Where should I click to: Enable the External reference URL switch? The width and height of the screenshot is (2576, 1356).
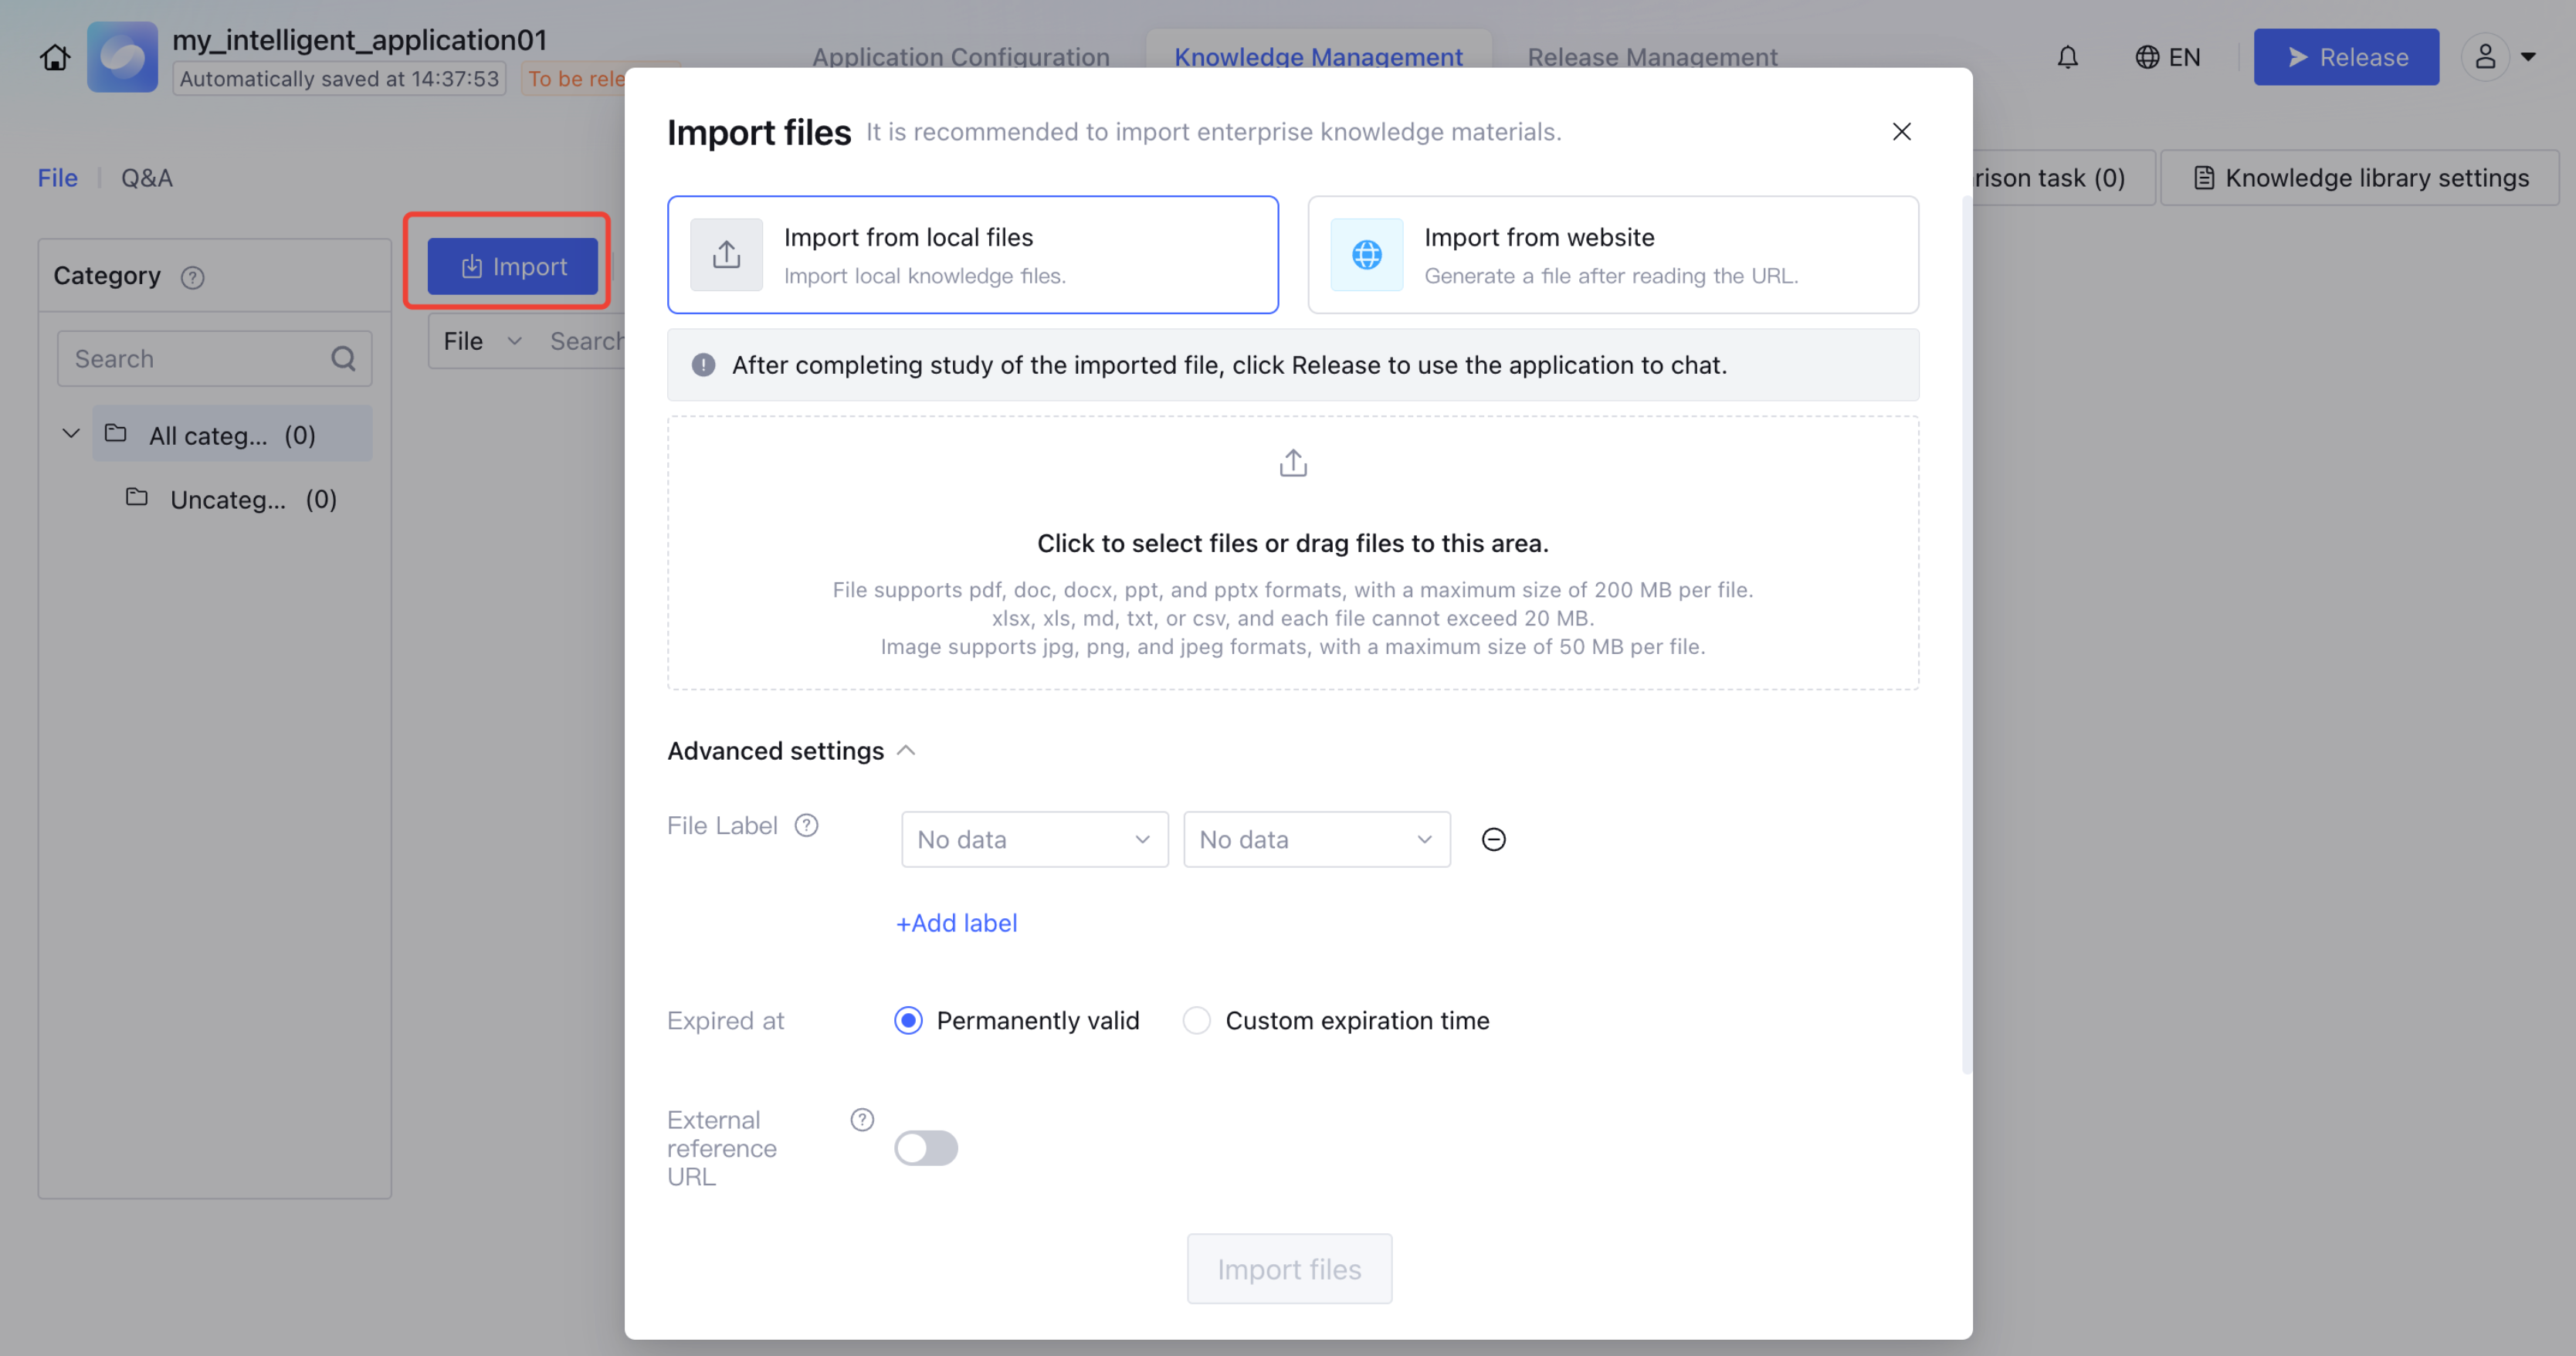(x=925, y=1147)
